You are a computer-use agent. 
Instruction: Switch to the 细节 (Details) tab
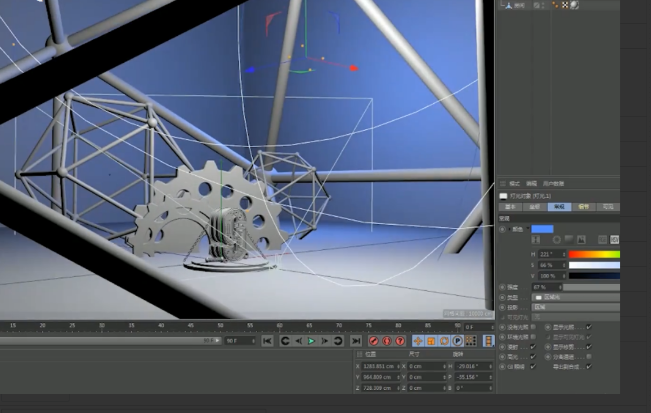[583, 206]
